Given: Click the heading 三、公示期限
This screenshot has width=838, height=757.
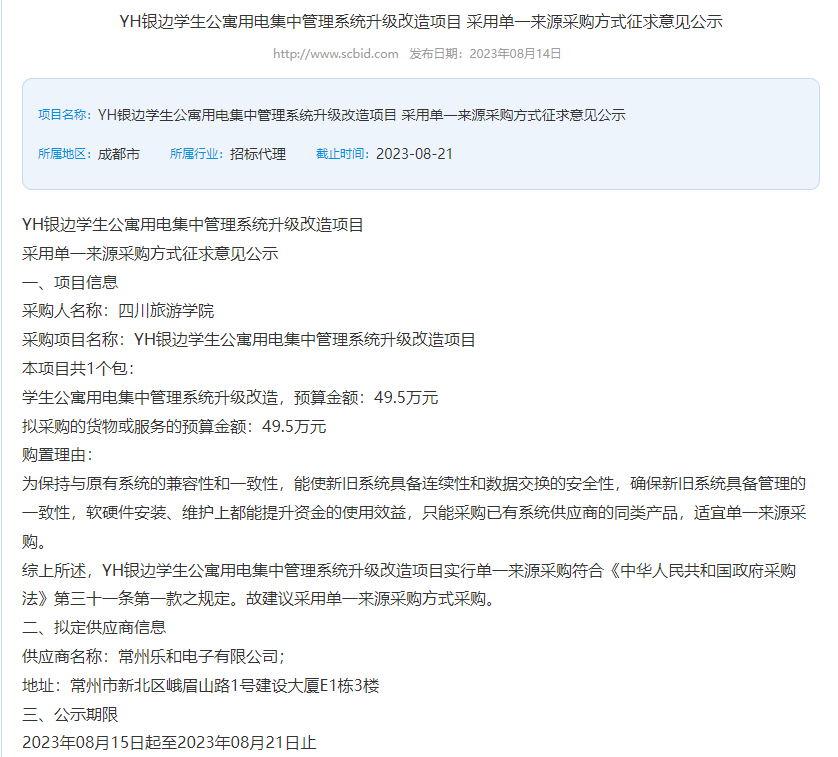Looking at the screenshot, I should [x=70, y=714].
